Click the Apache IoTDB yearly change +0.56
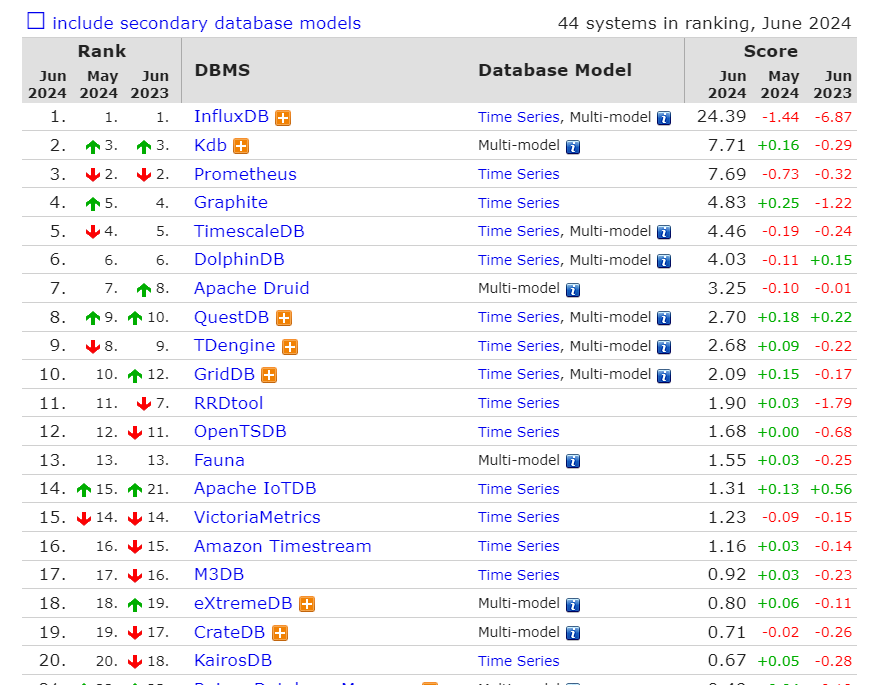877x685 pixels. point(831,489)
